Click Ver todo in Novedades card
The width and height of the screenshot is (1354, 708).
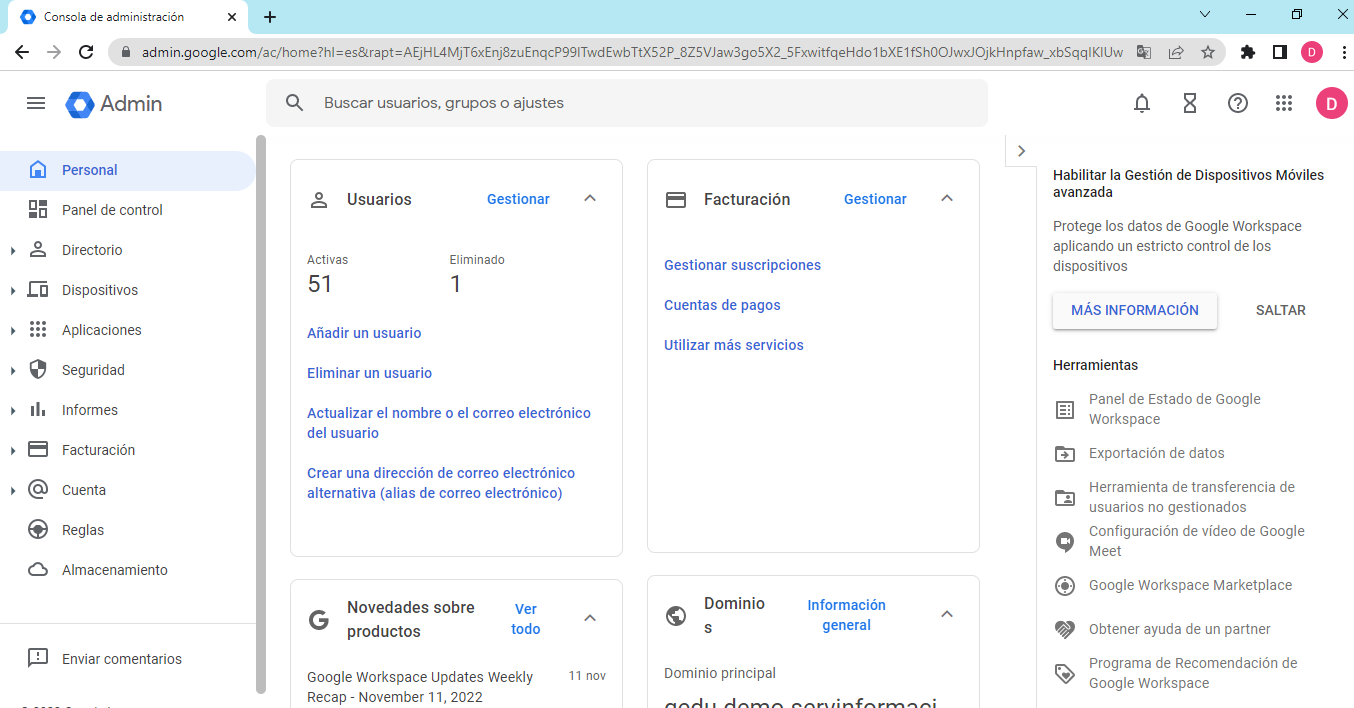[526, 619]
